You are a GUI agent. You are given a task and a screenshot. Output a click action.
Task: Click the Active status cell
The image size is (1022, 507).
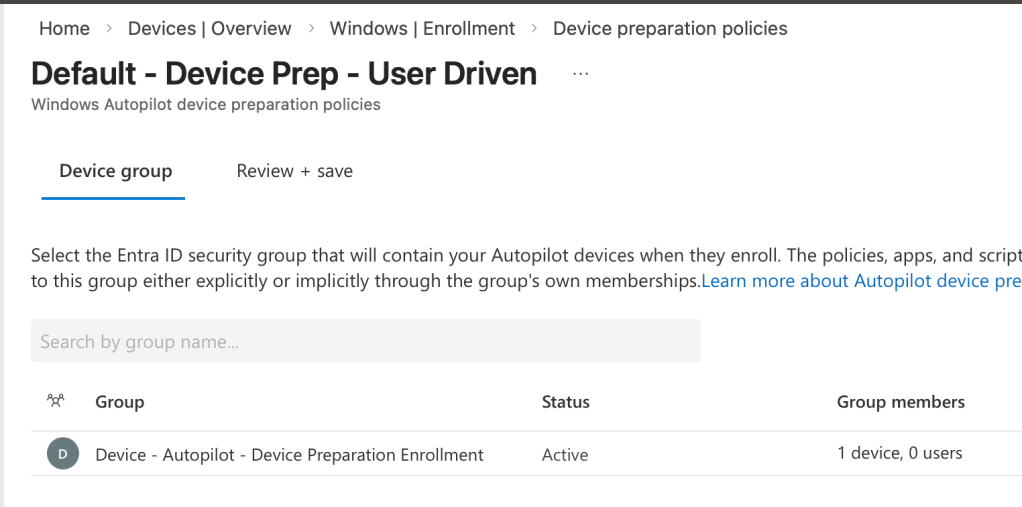pyautogui.click(x=565, y=455)
